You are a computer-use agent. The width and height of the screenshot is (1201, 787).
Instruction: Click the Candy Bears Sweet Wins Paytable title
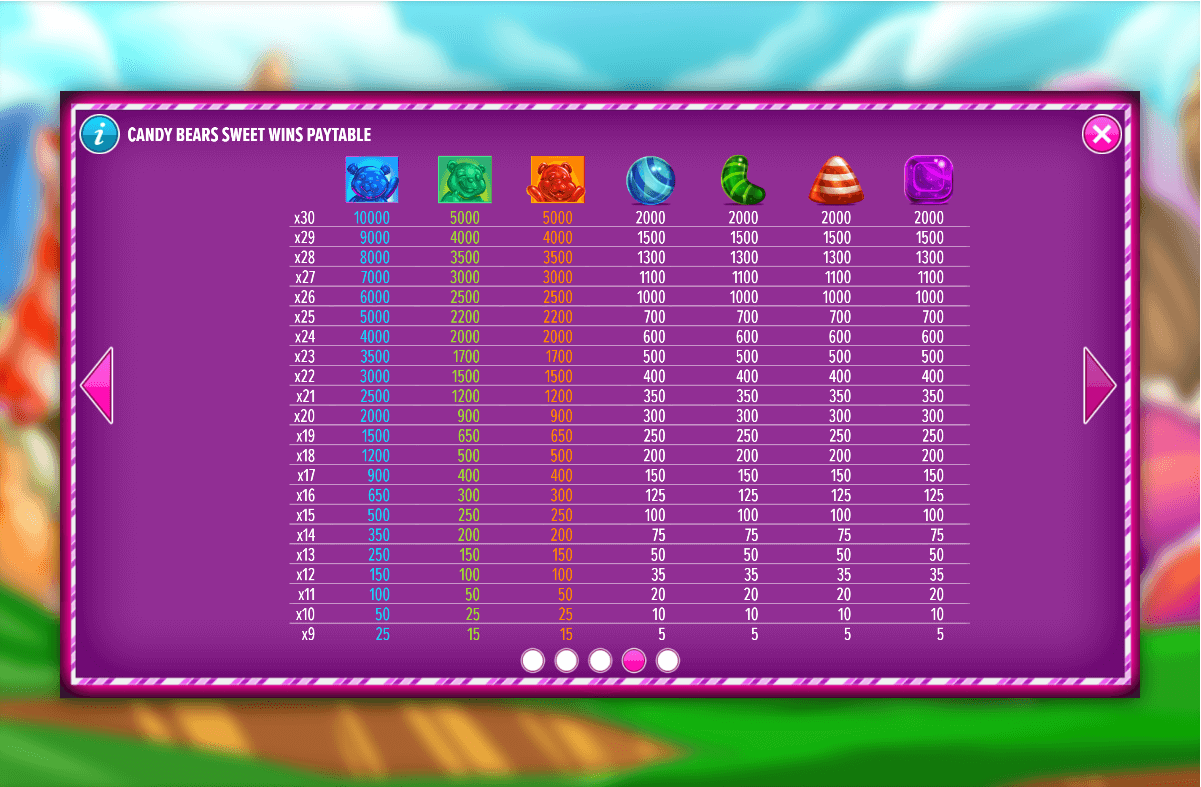[x=250, y=134]
